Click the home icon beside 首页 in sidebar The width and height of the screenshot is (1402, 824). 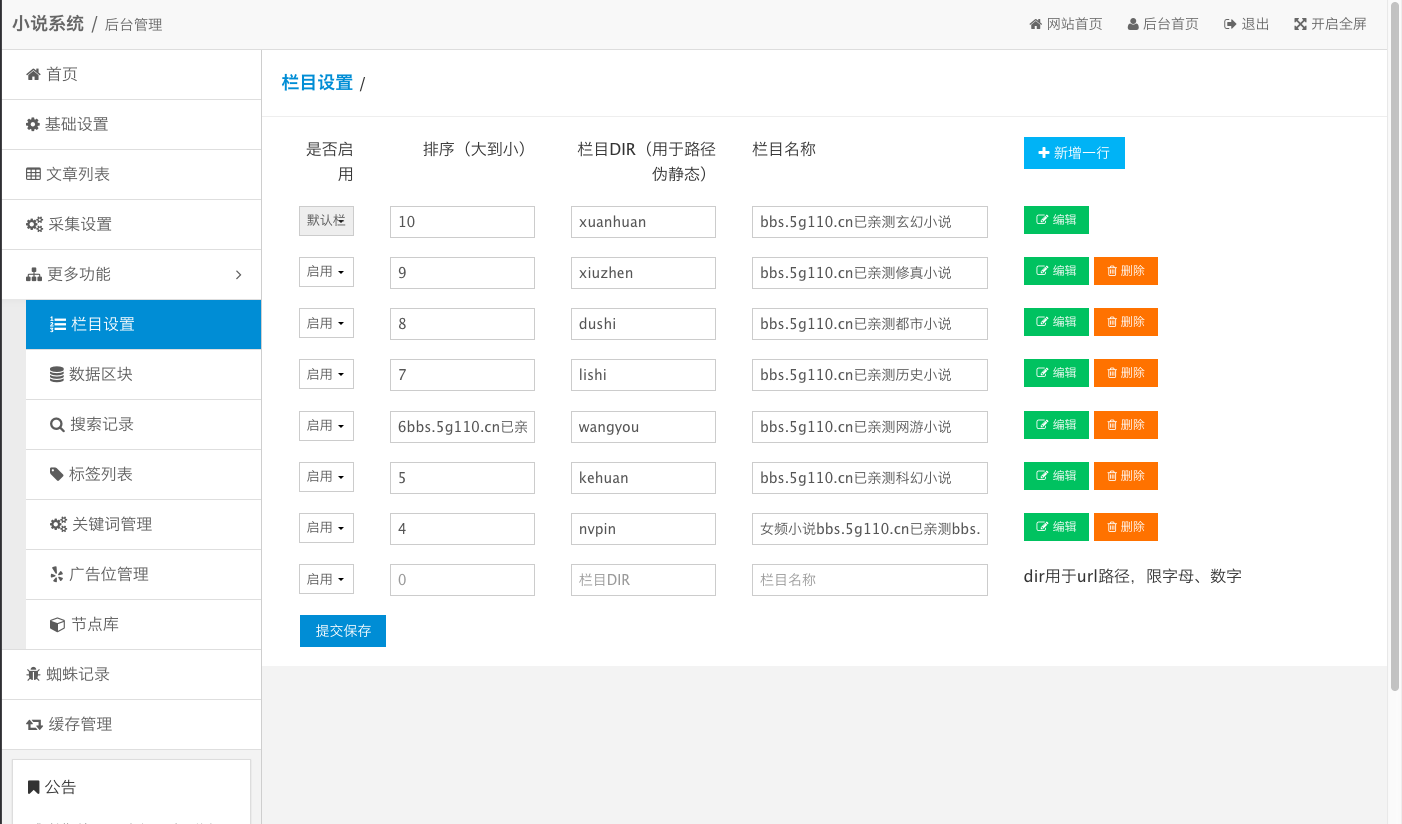click(33, 74)
